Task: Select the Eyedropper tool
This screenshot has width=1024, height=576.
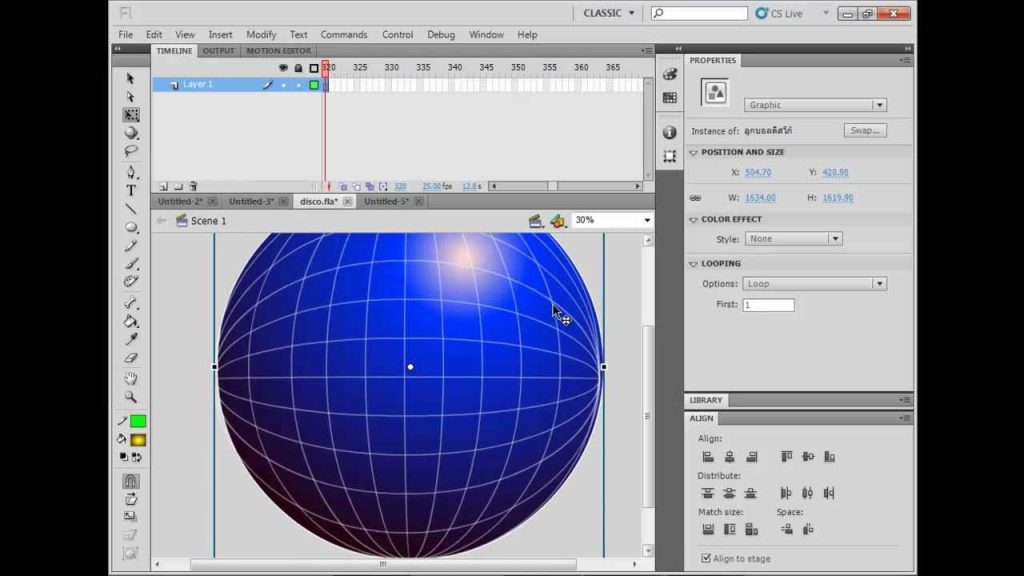Action: 131,340
